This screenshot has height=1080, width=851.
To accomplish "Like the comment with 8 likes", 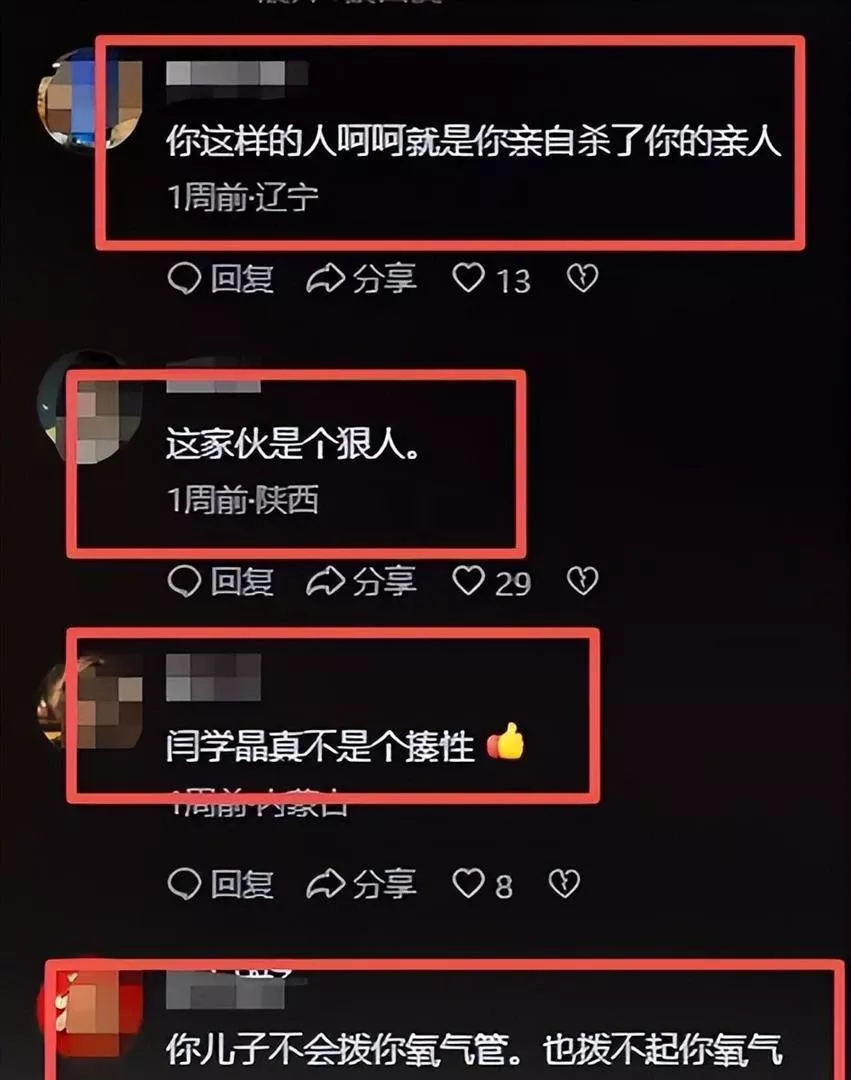I will (x=469, y=883).
